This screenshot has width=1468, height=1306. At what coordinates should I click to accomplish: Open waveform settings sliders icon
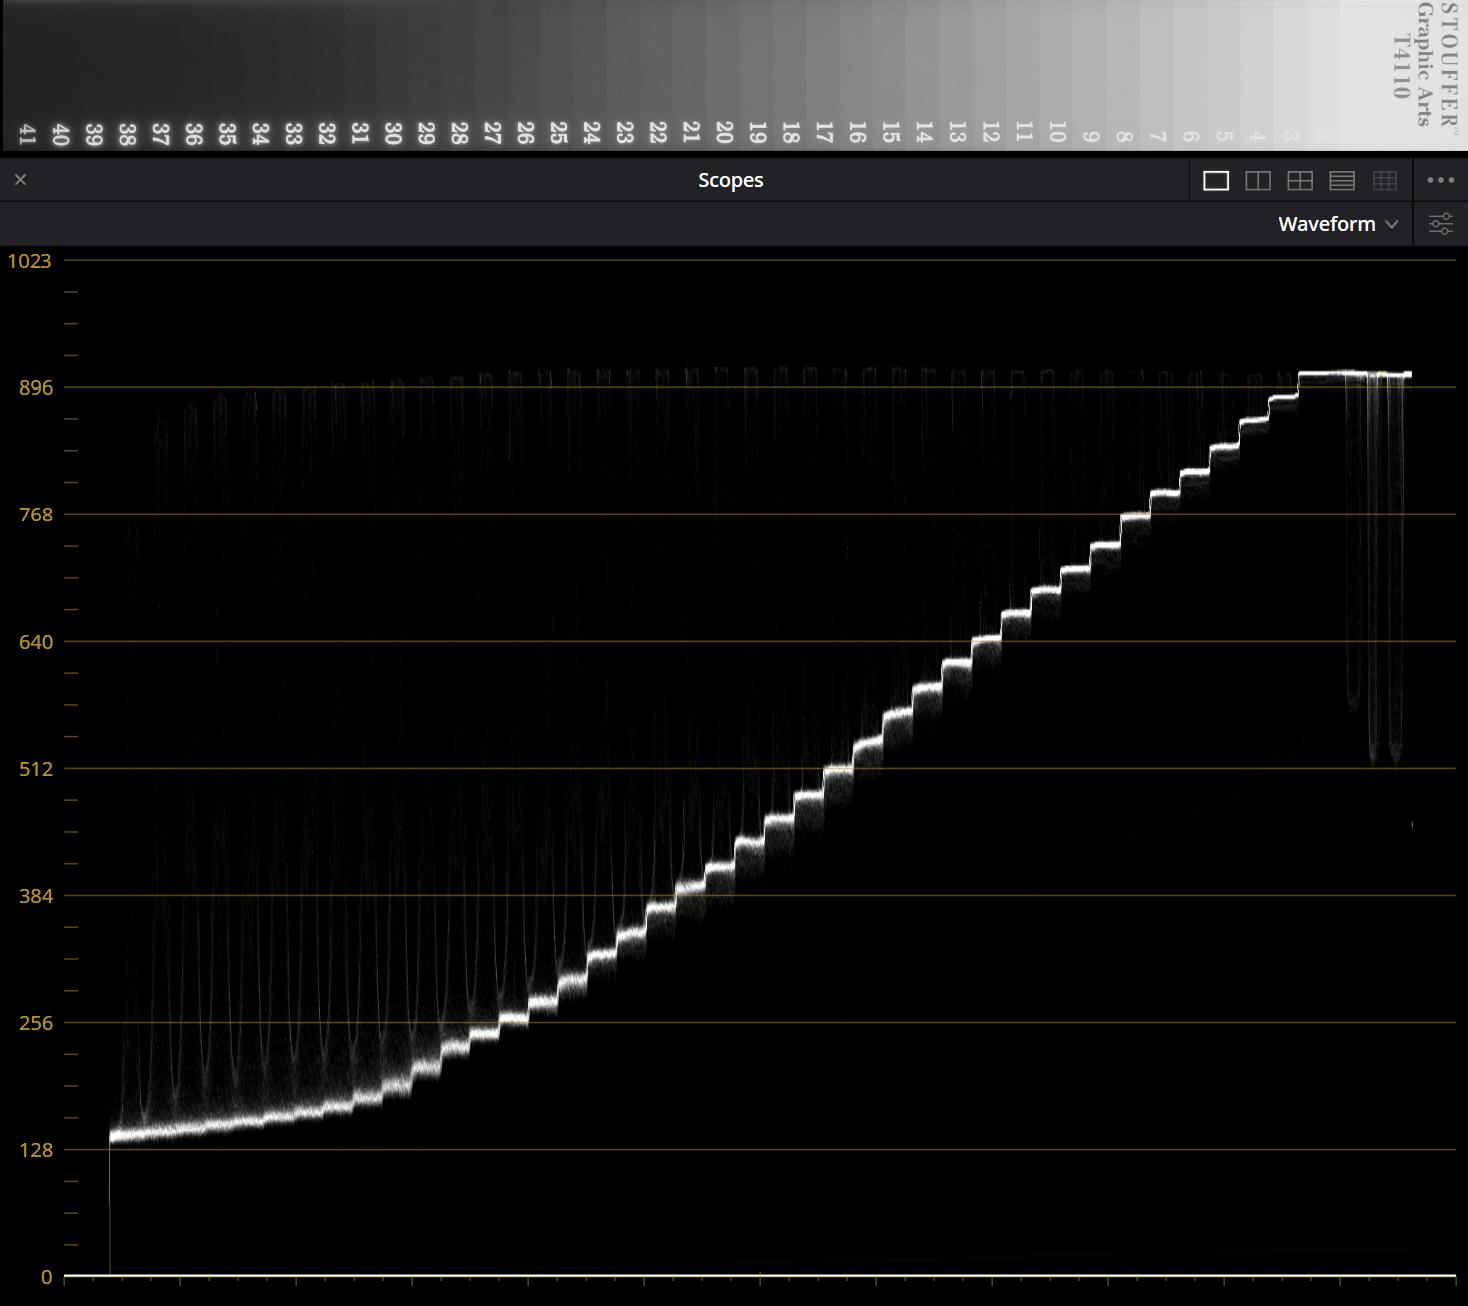[1440, 224]
